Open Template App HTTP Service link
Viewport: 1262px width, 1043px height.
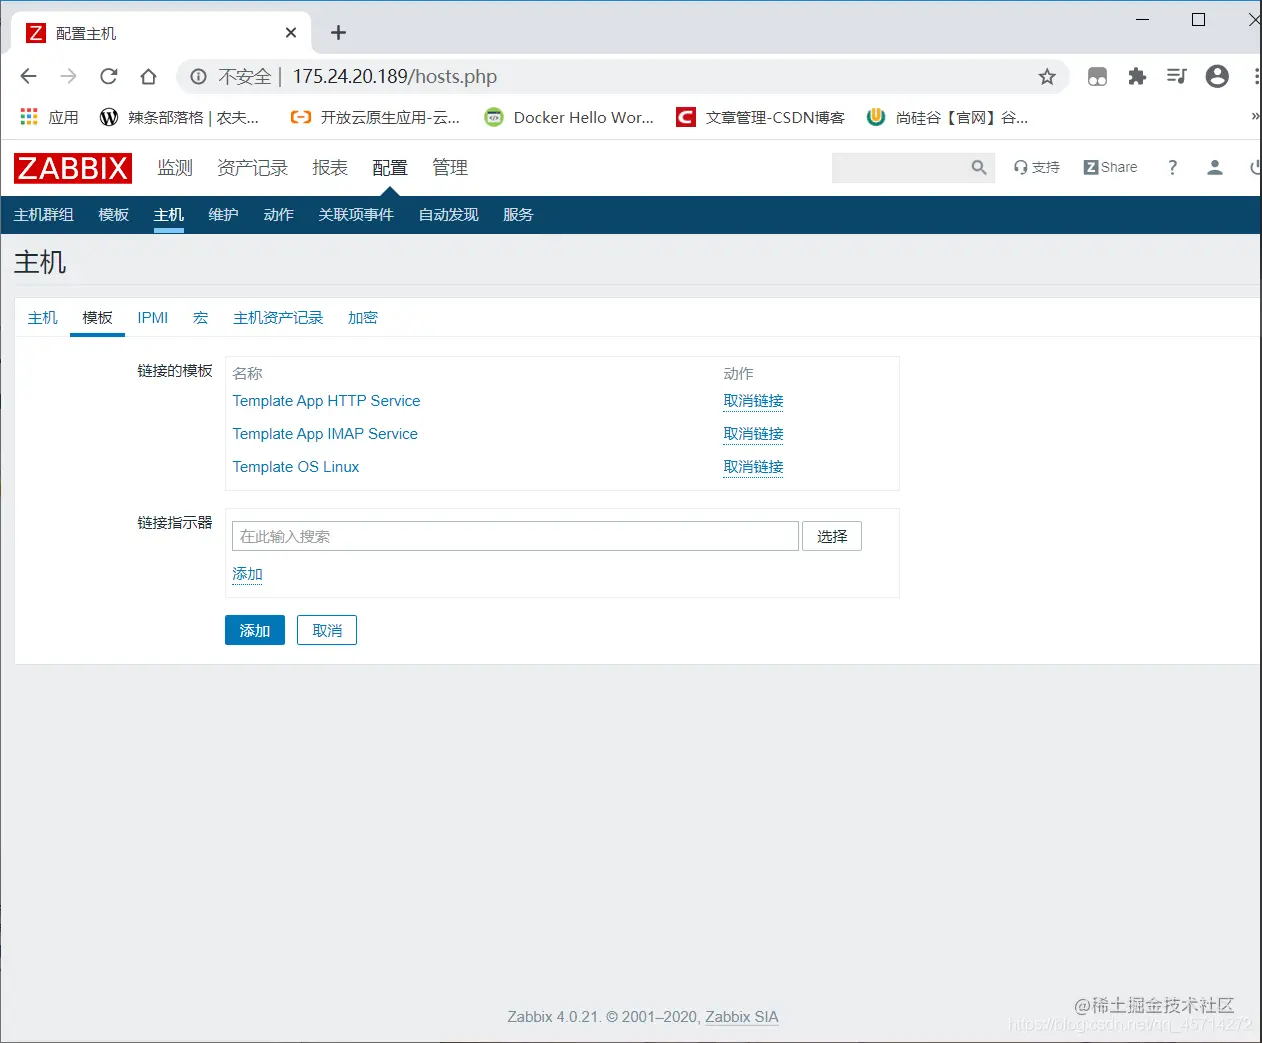327,401
